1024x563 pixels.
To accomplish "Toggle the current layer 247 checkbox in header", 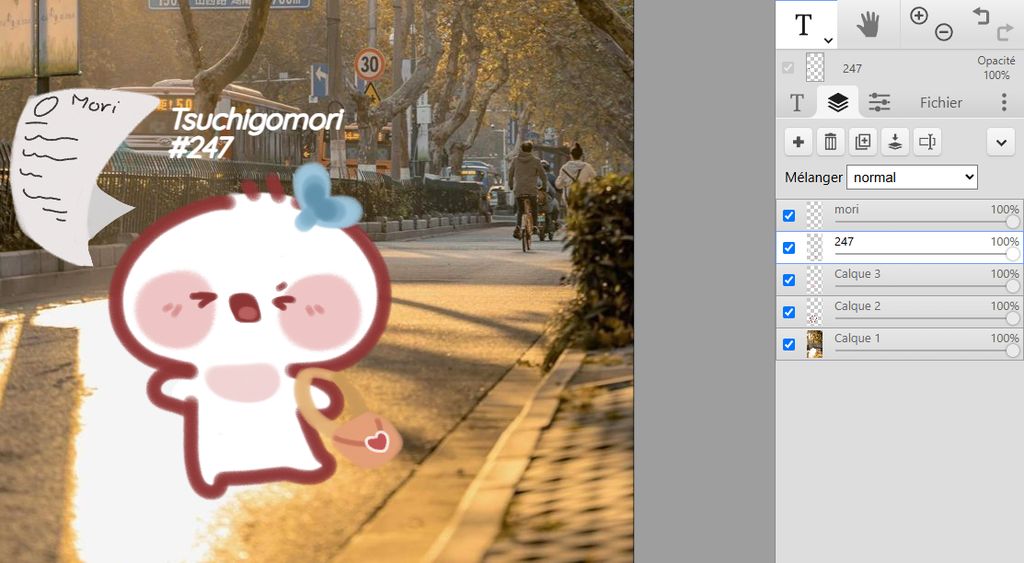I will coord(788,68).
